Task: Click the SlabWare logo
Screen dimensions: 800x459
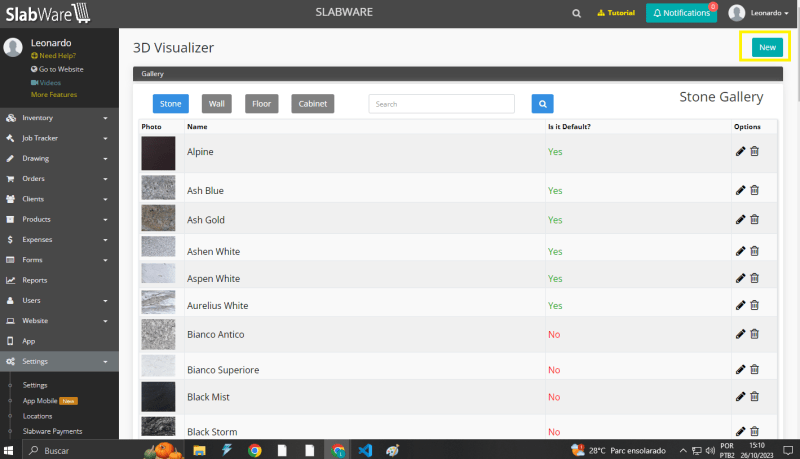Action: (x=48, y=13)
